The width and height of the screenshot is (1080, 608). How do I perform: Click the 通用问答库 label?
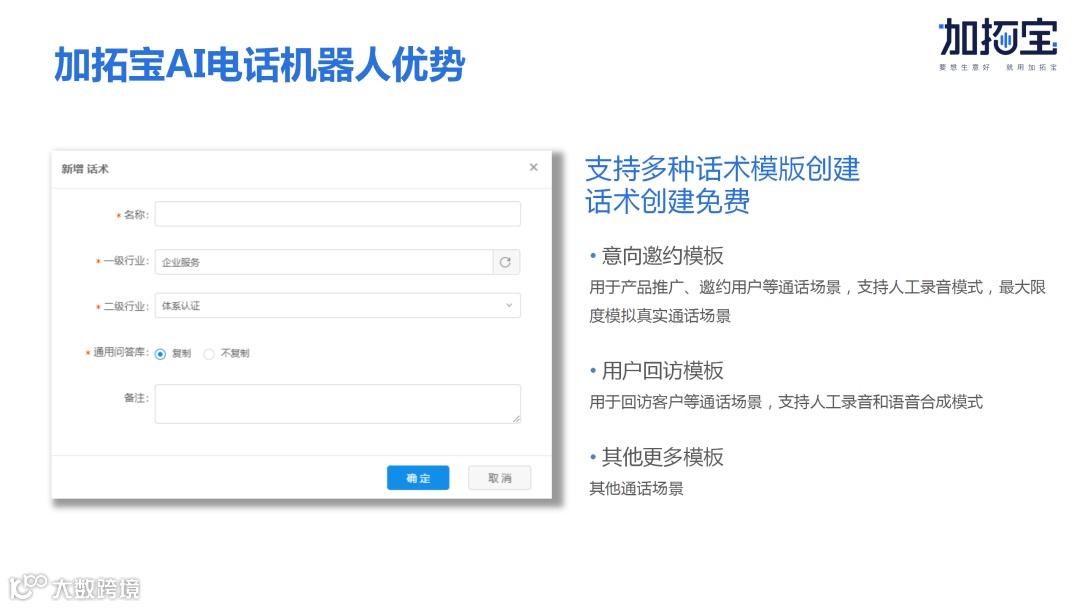[x=121, y=353]
